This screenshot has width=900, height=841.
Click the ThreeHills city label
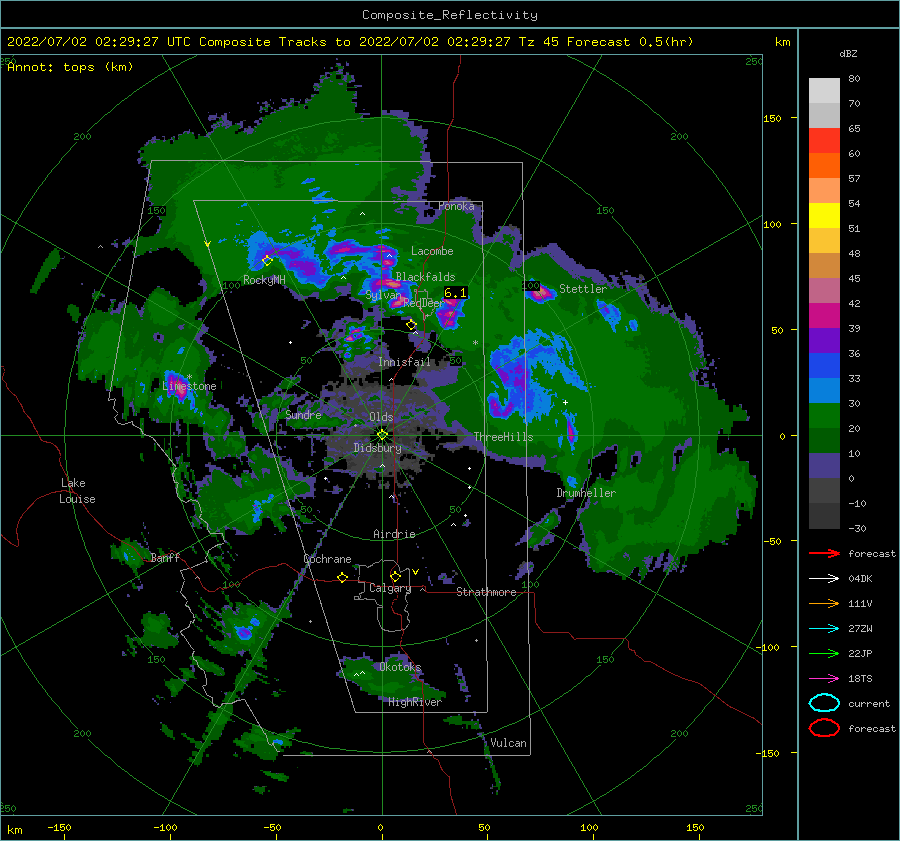pos(503,437)
